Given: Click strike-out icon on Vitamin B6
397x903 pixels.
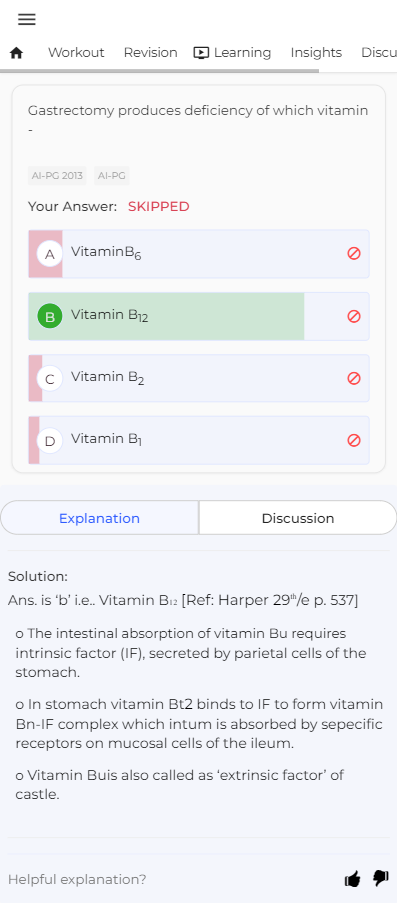Looking at the screenshot, I should tap(354, 253).
